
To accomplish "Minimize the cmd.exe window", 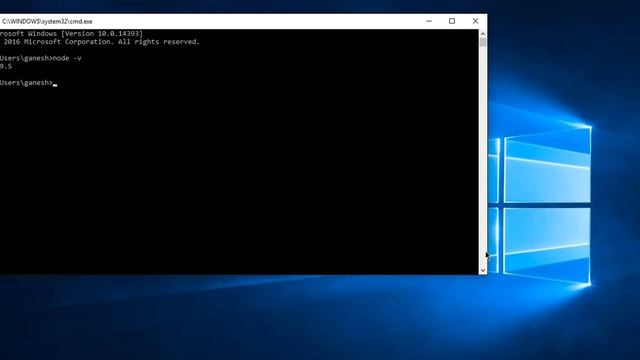I will click(429, 21).
